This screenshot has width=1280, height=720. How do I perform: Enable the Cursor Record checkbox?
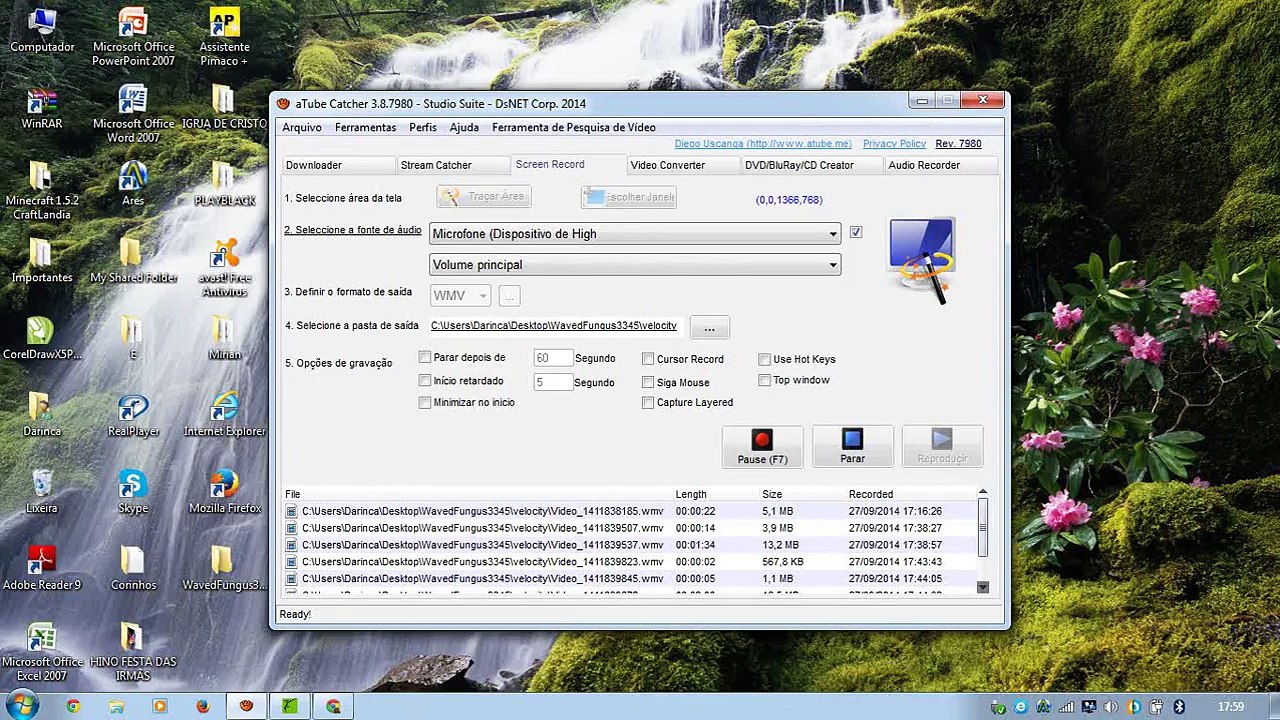(x=648, y=359)
